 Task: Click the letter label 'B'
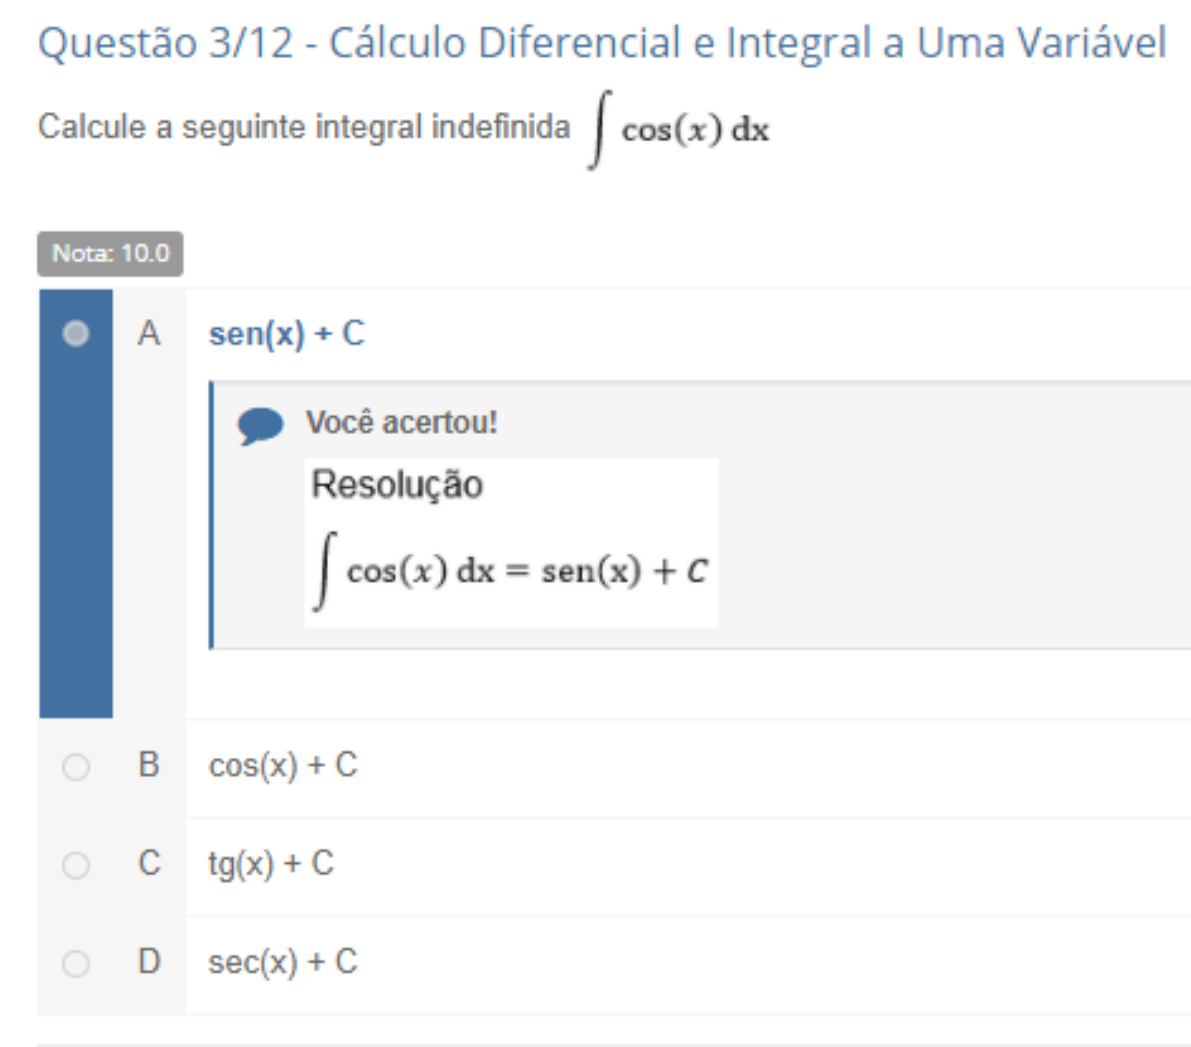pos(149,765)
